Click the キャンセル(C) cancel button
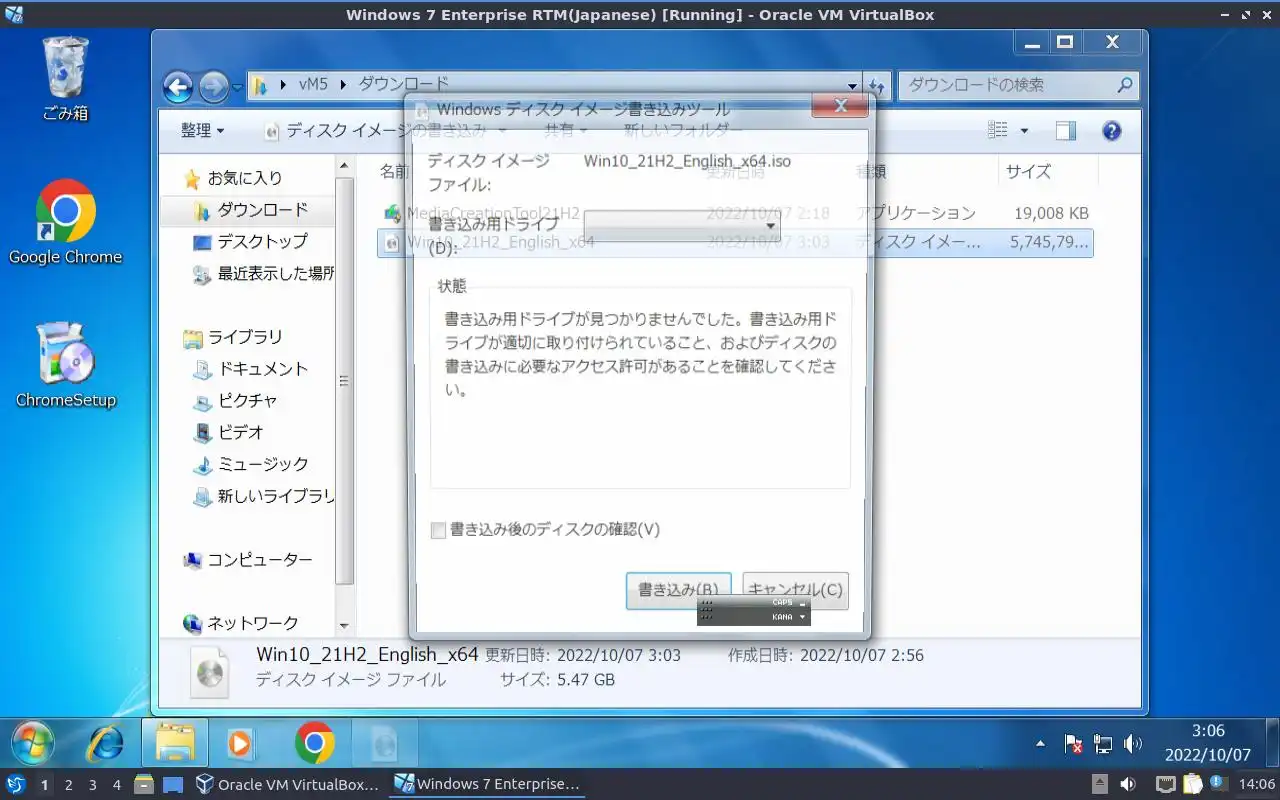This screenshot has height=800, width=1280. coord(796,590)
